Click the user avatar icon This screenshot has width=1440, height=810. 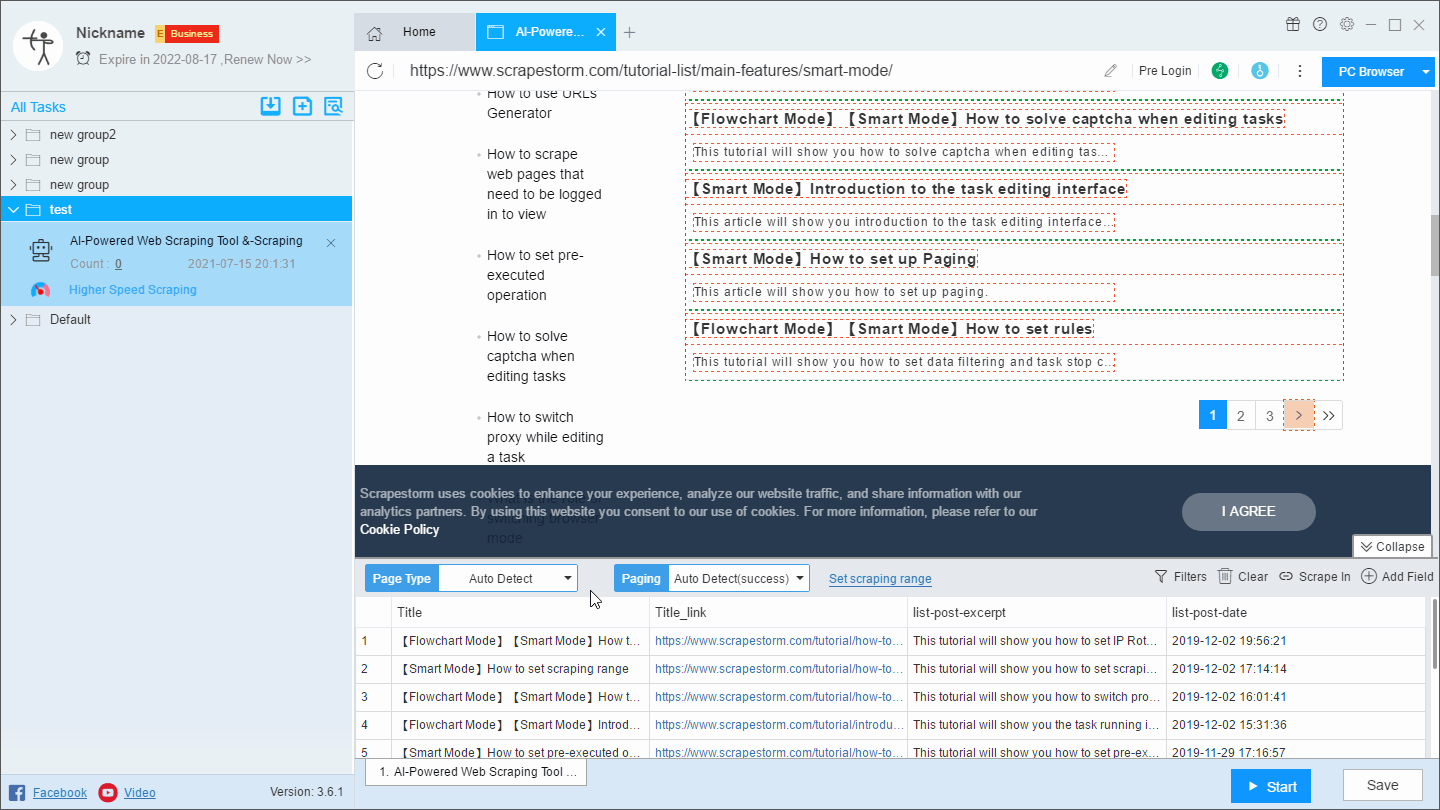click(39, 45)
